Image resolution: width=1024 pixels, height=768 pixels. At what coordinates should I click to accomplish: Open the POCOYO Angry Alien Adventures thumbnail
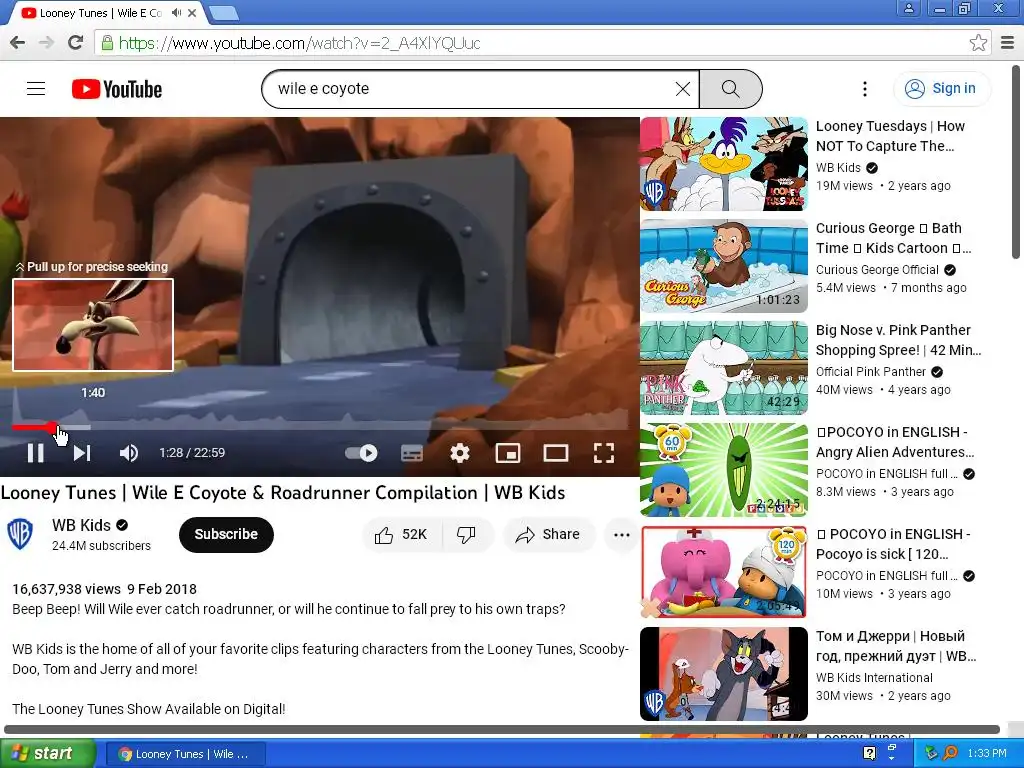click(x=724, y=470)
